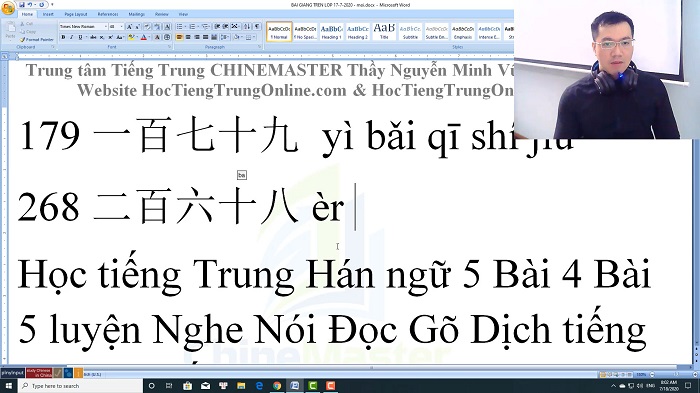Apply the Normal style
Screen dimensions: 700x393
pos(279,32)
